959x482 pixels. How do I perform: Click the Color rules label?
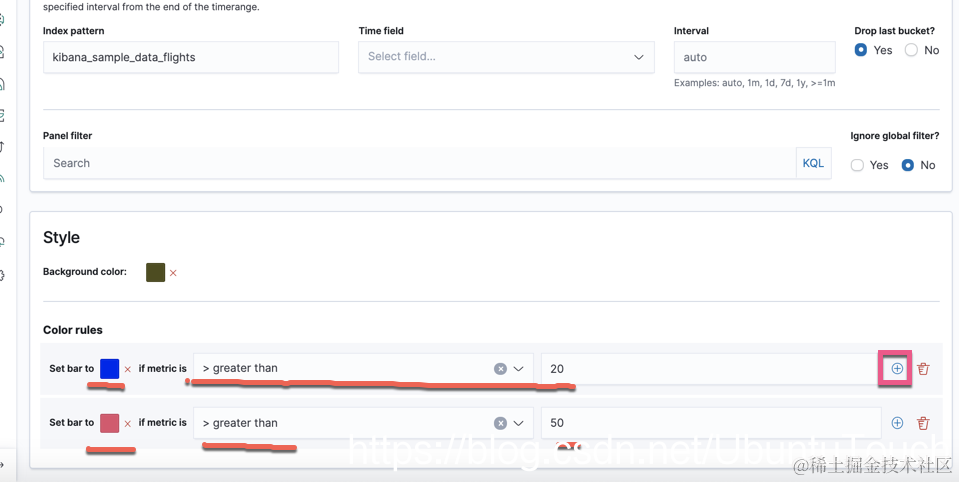[73, 330]
